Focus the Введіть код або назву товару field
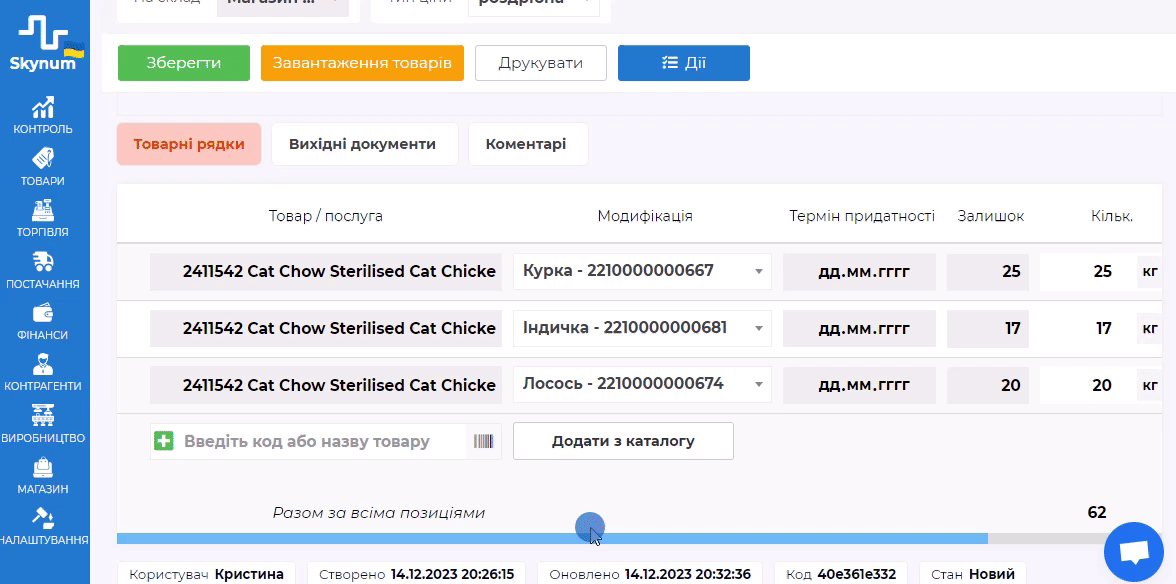 click(x=308, y=441)
